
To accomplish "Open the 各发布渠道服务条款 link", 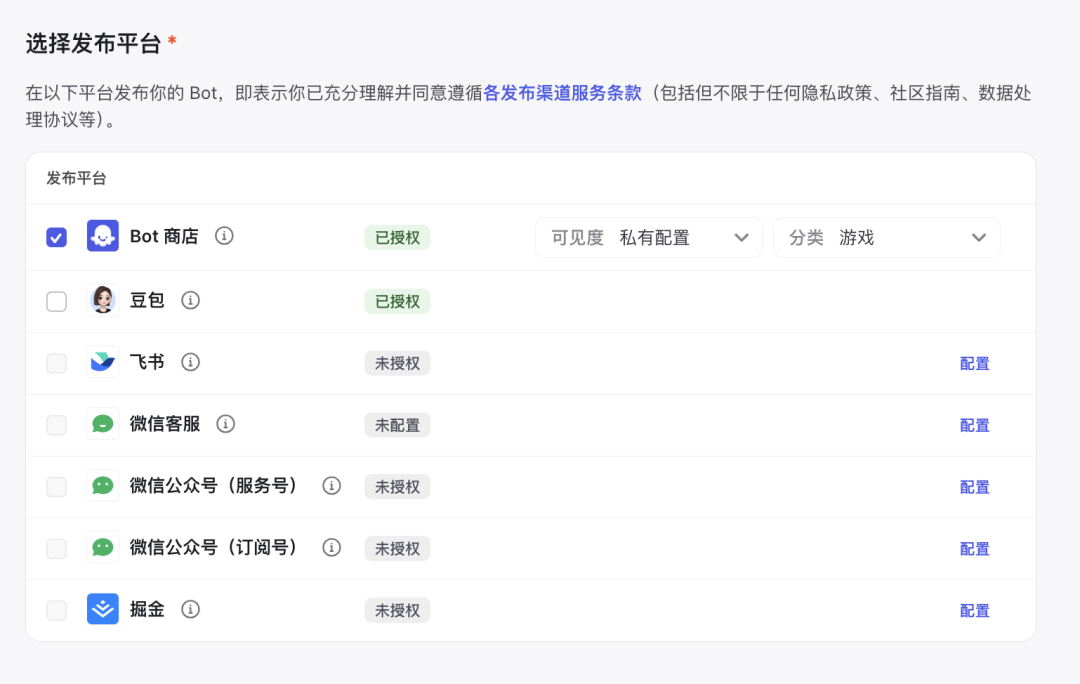I will pyautogui.click(x=562, y=94).
